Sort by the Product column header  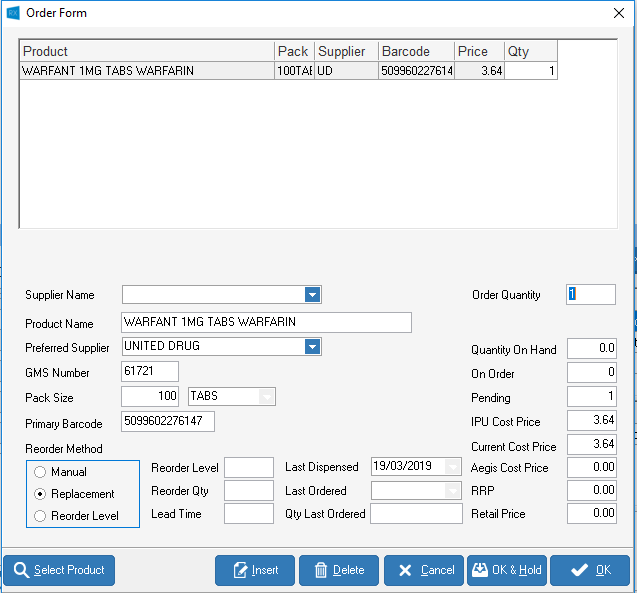(x=146, y=51)
